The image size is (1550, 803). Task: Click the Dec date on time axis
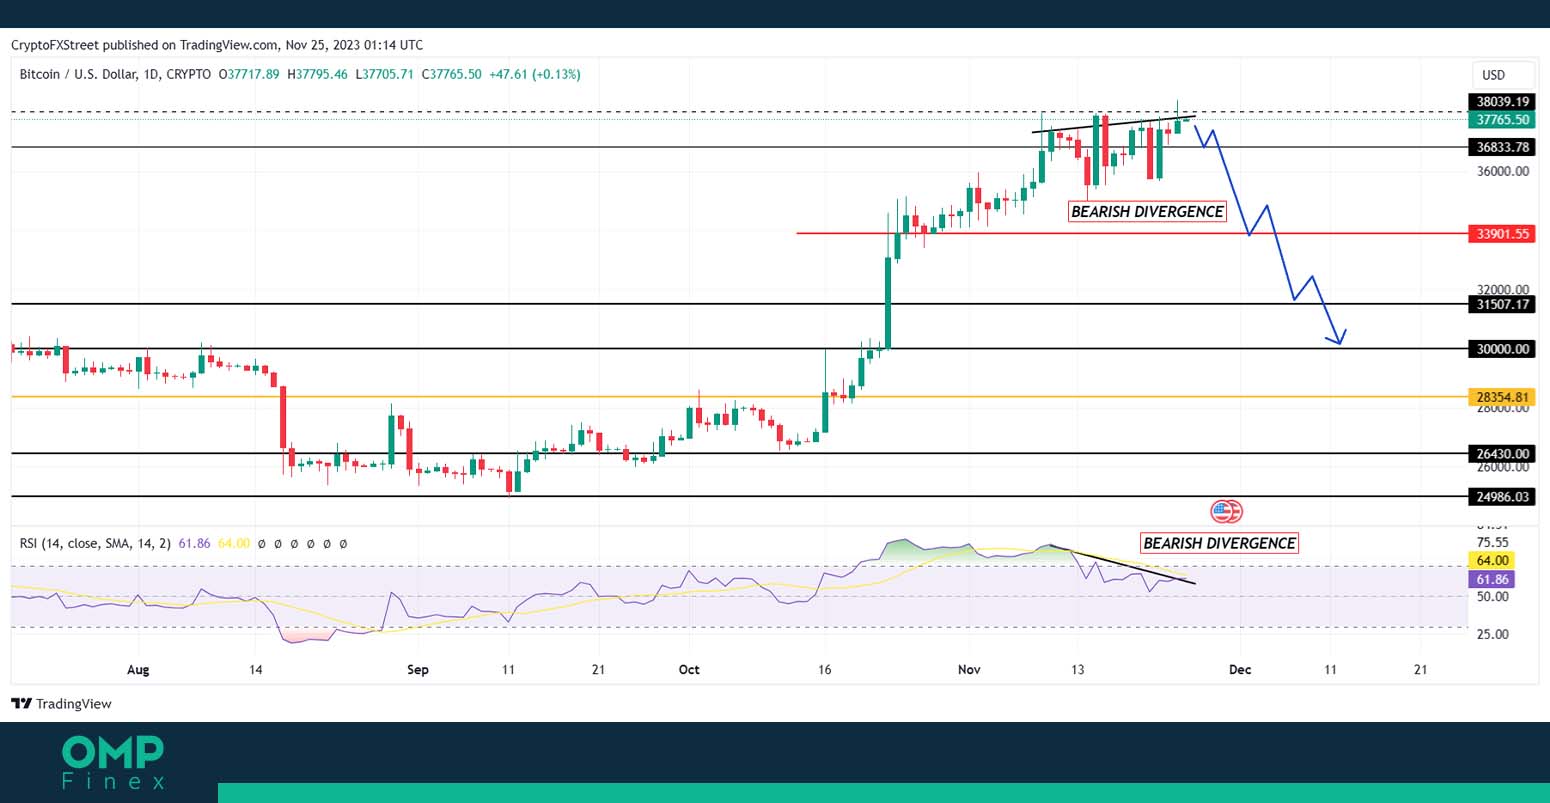(1240, 670)
